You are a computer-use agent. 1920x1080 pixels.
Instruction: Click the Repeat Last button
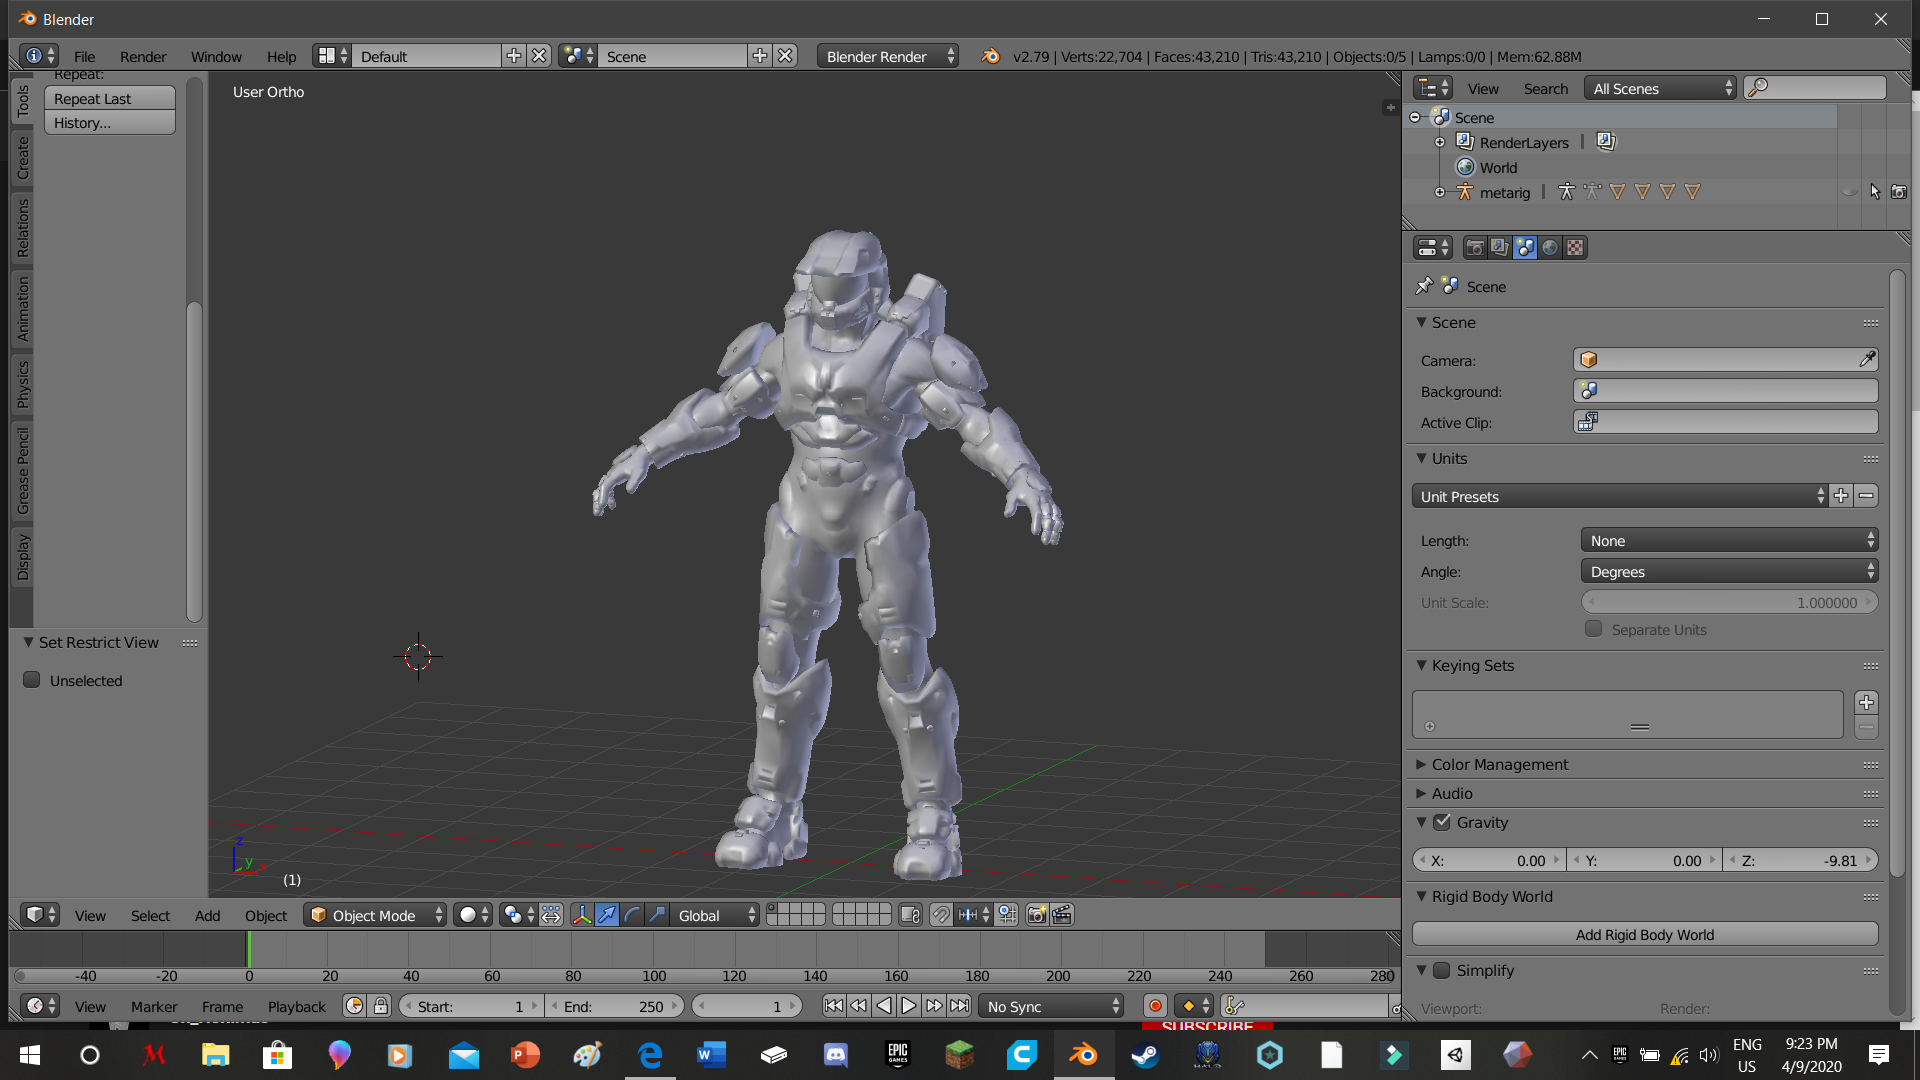(109, 99)
